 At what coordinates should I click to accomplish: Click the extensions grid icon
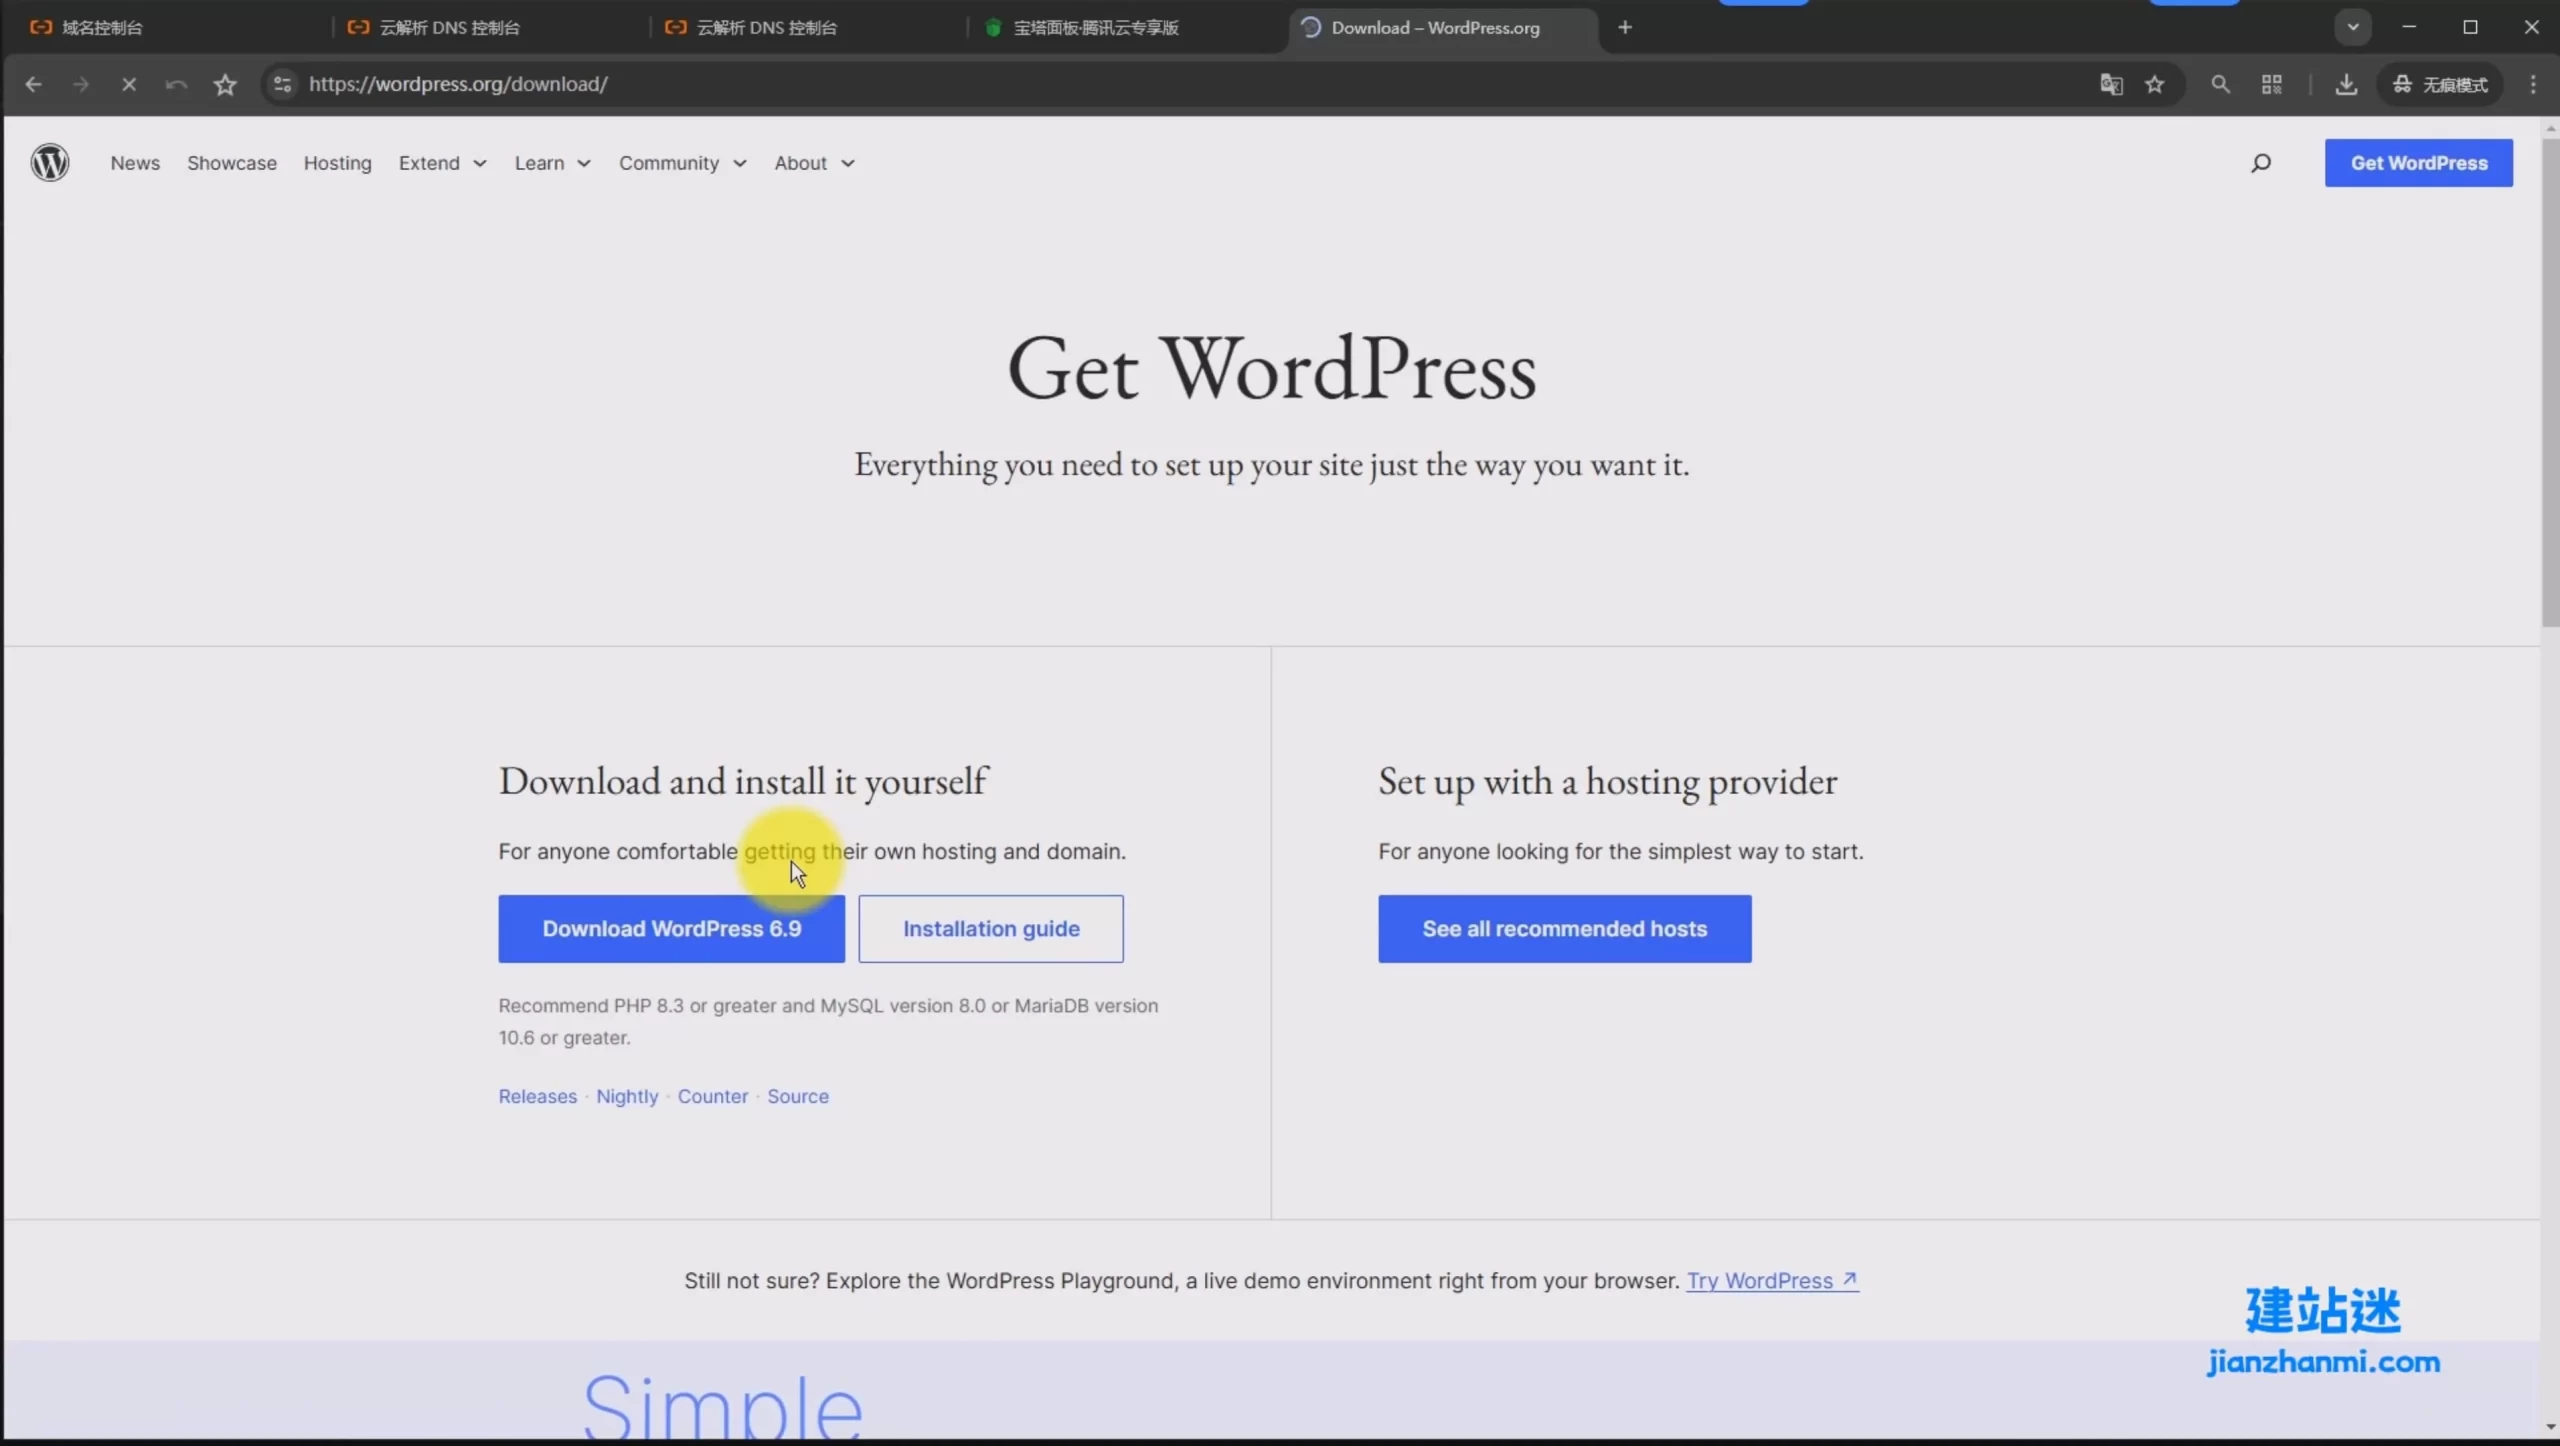[x=2272, y=84]
